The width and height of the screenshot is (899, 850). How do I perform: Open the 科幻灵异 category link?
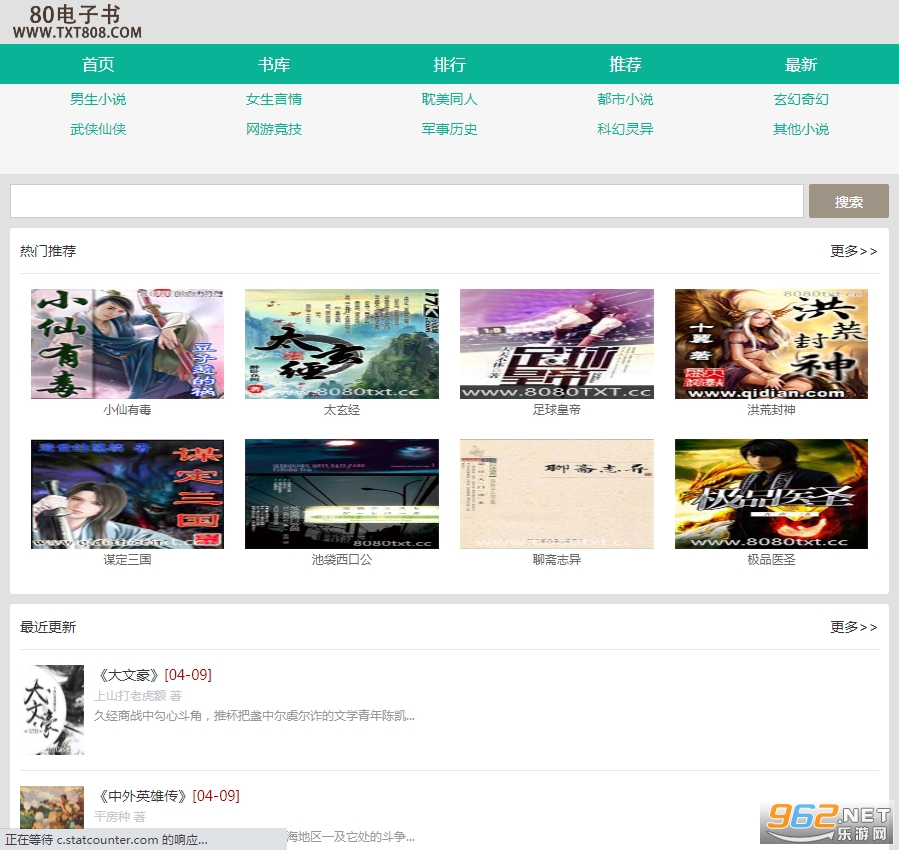click(625, 129)
